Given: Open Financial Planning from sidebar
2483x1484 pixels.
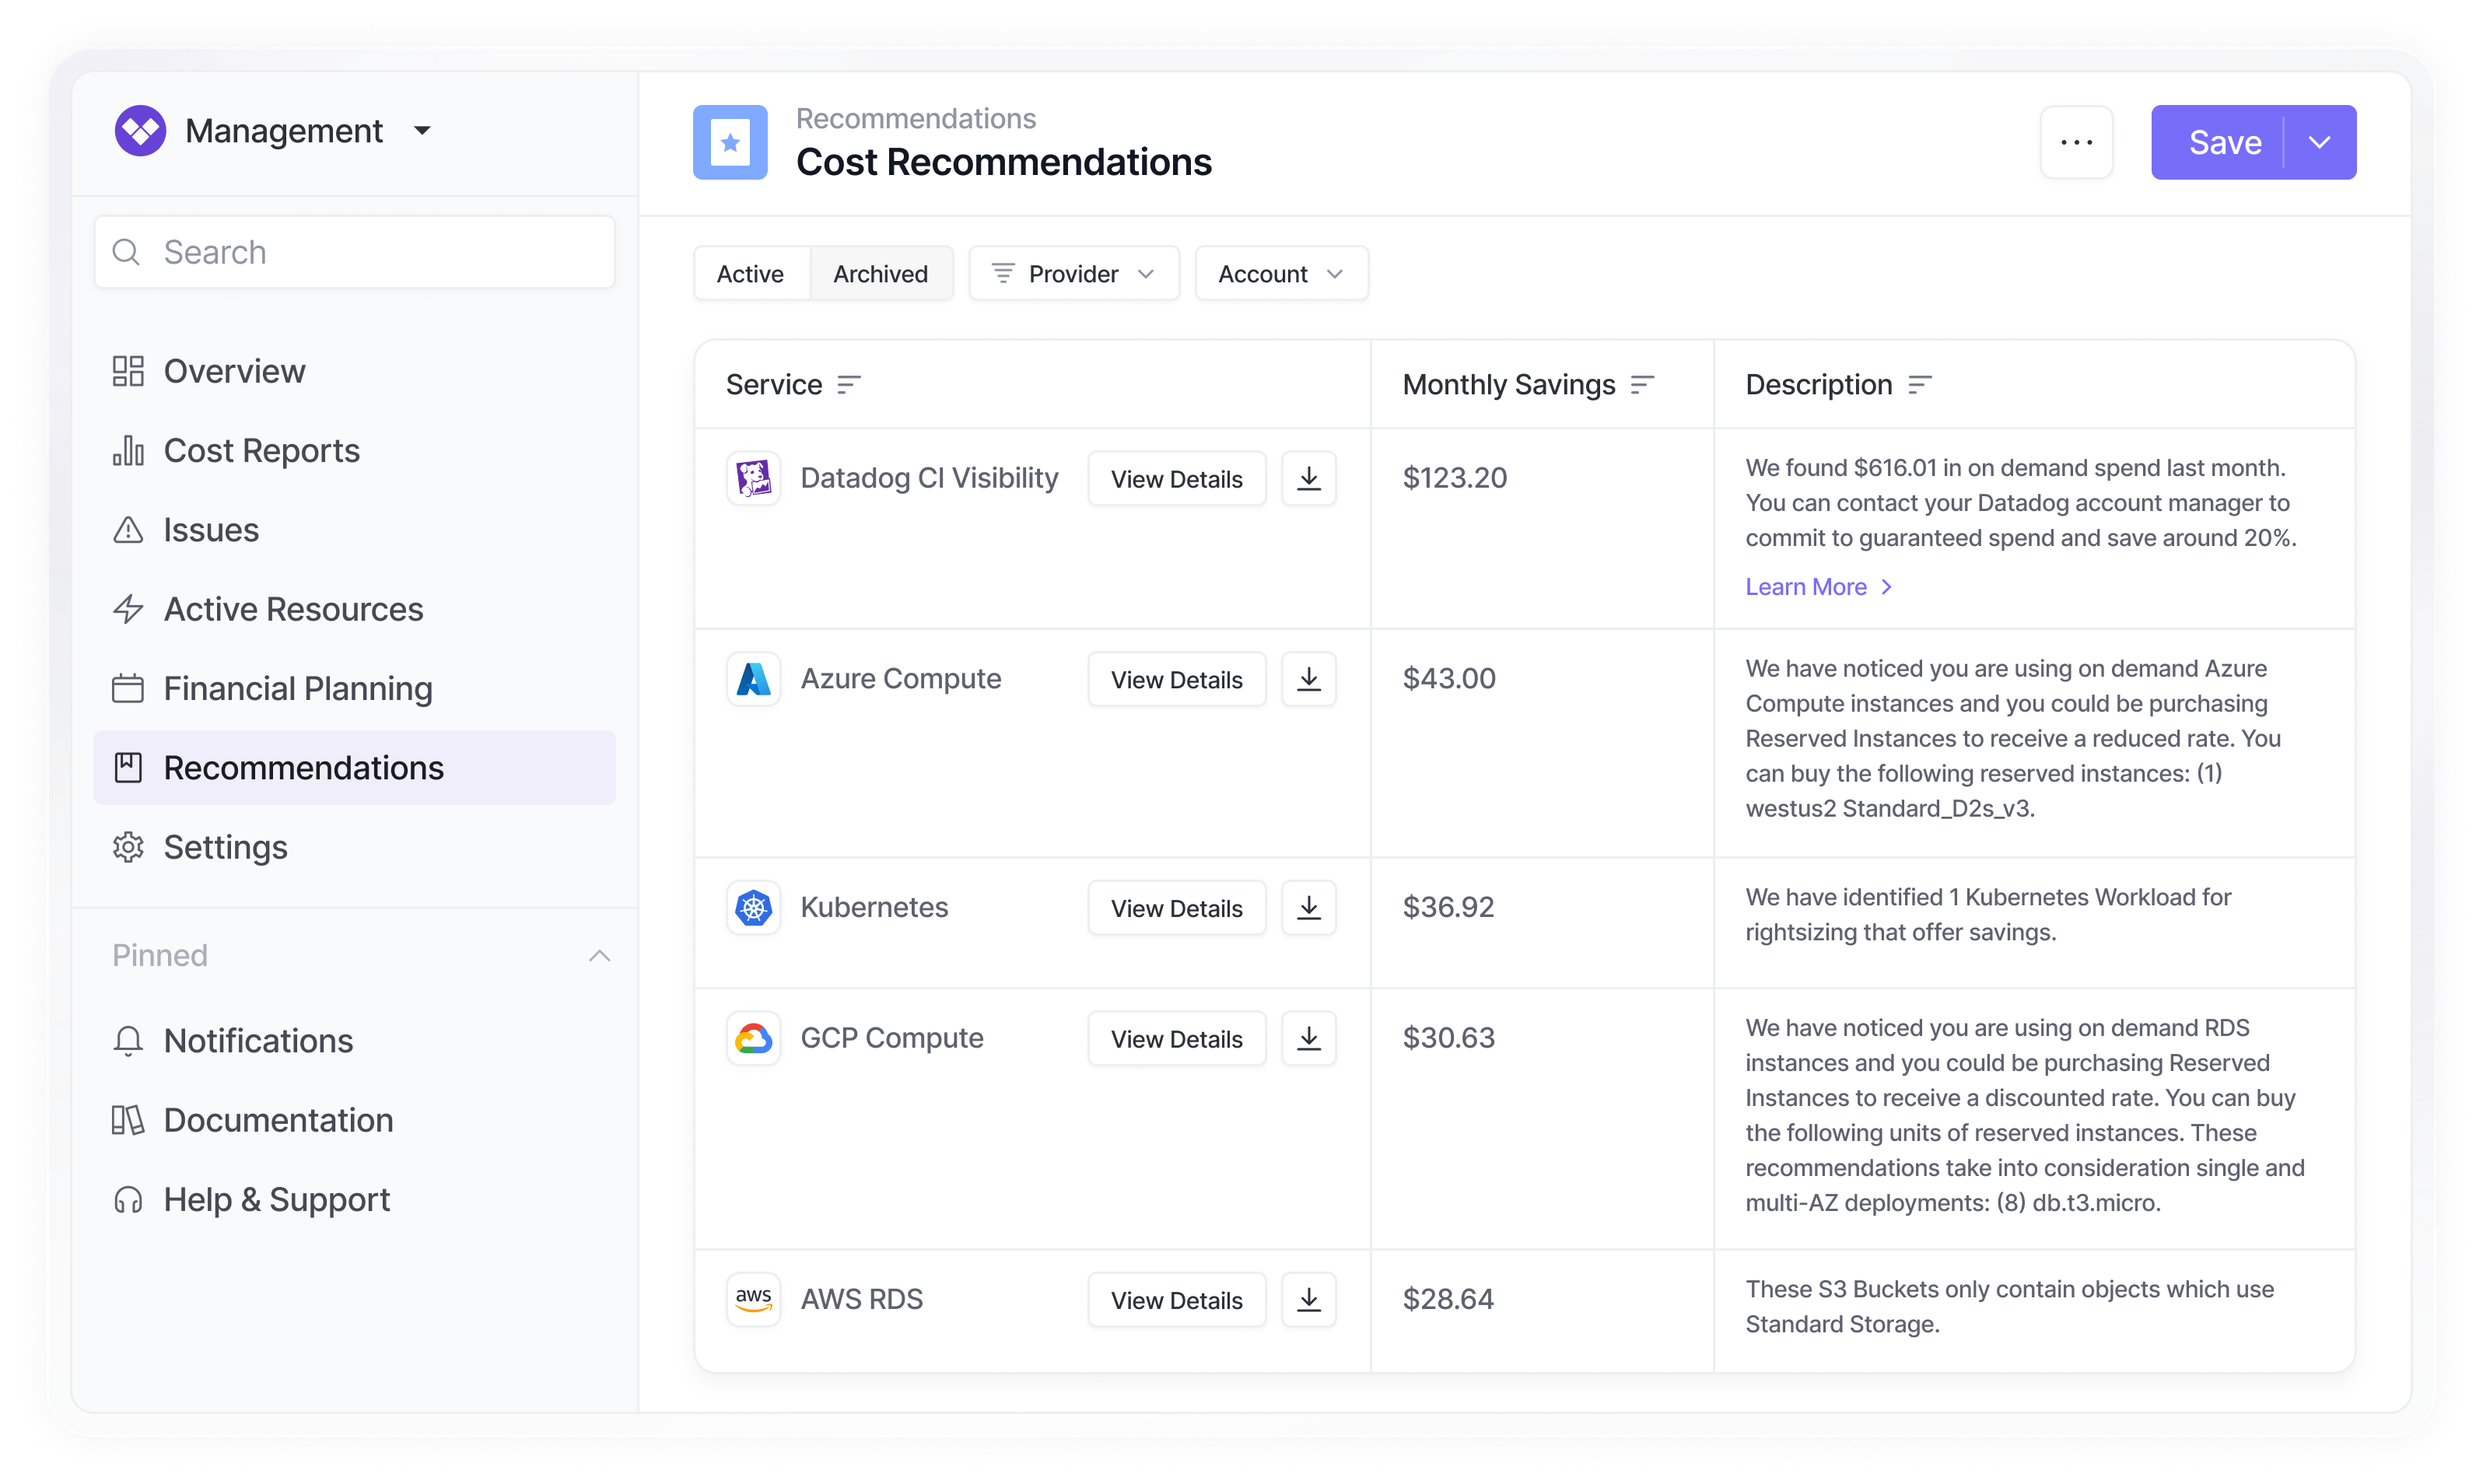Looking at the screenshot, I should pos(297,689).
